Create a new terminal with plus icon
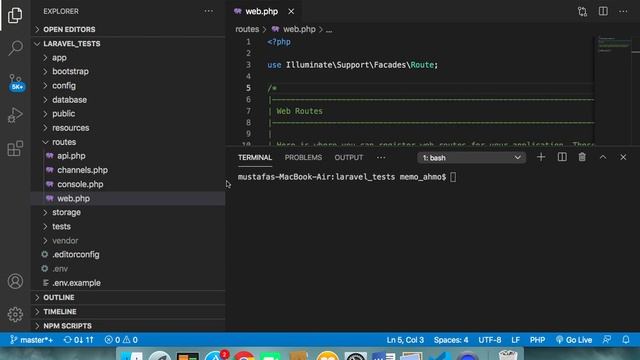The width and height of the screenshot is (640, 360). pos(541,157)
